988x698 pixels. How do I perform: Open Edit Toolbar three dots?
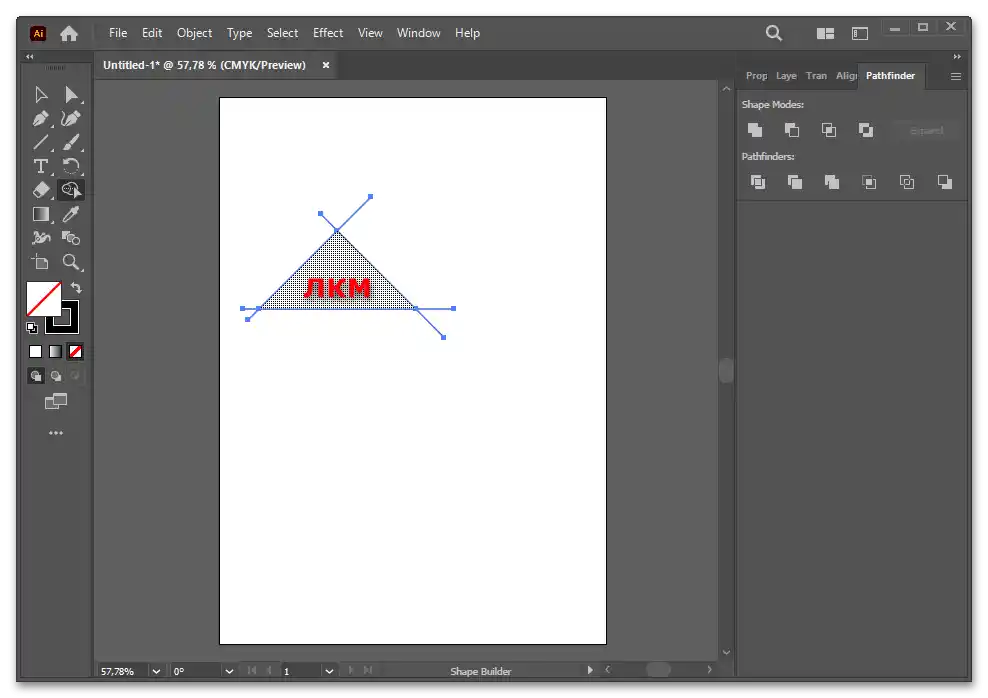coord(56,433)
